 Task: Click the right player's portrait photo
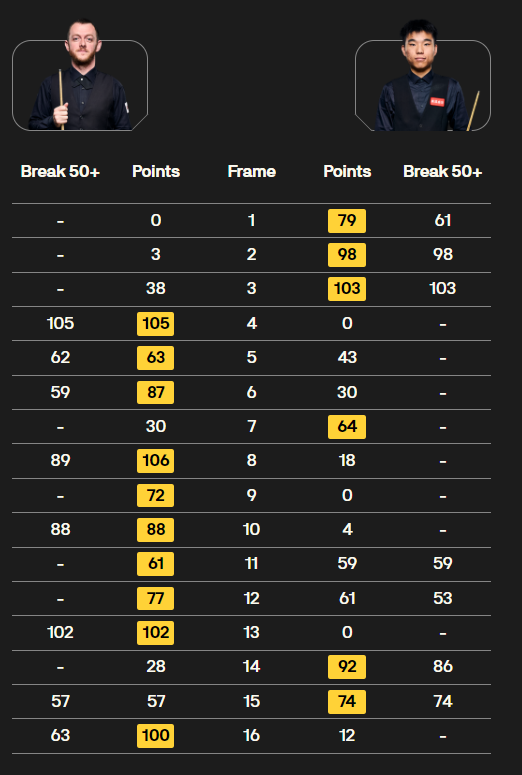click(423, 75)
